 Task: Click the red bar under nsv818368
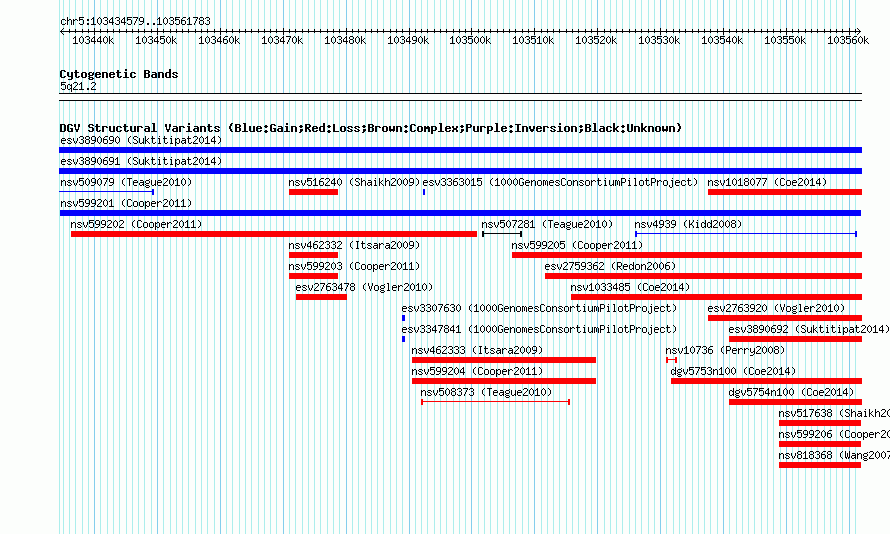pos(820,465)
